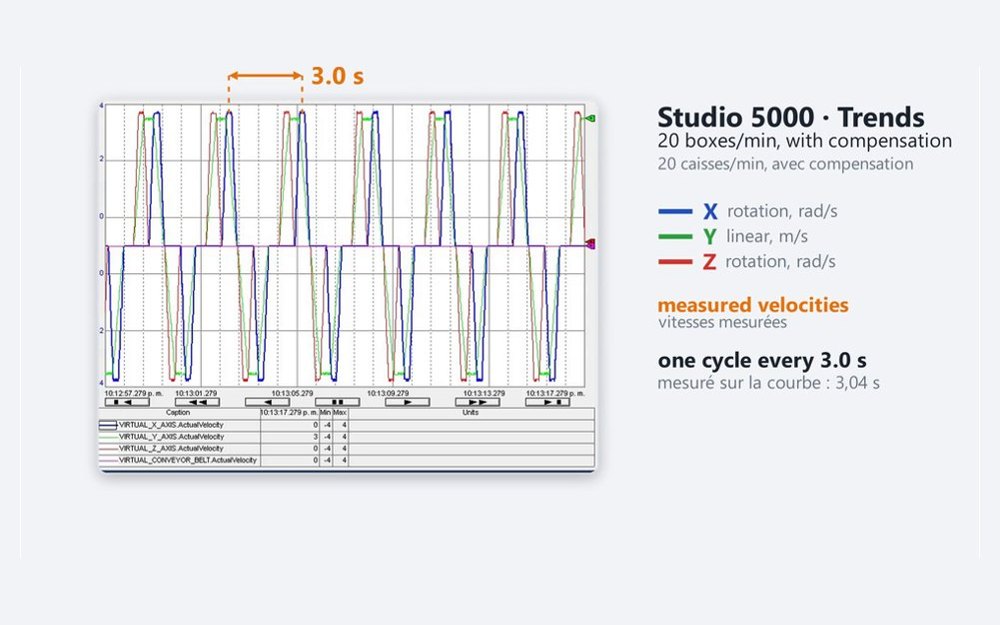Select VIRTUAL_Y_AXIS.ActualVelocity pen row
Viewport: 1000px width, 625px height.
pos(347,437)
